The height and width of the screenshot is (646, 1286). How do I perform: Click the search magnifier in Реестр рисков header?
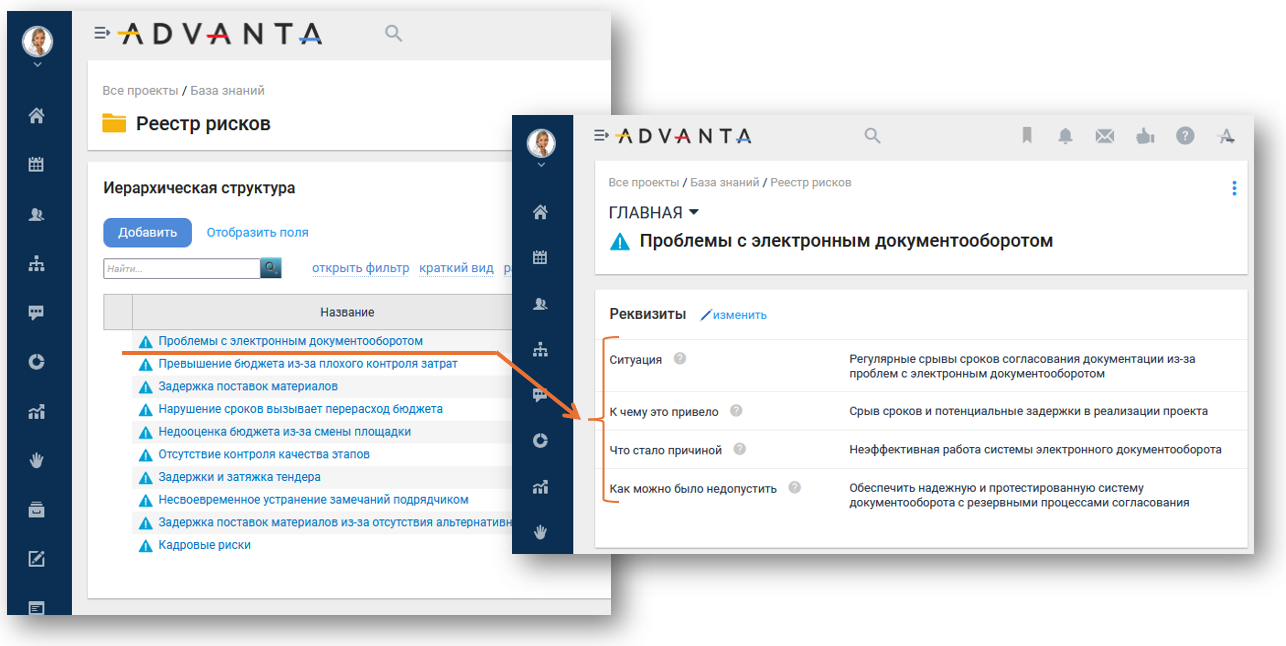pos(394,34)
